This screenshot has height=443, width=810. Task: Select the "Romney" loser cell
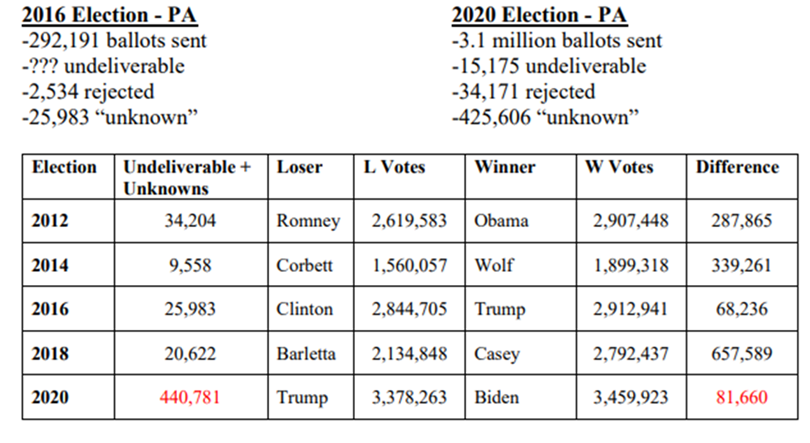point(308,221)
